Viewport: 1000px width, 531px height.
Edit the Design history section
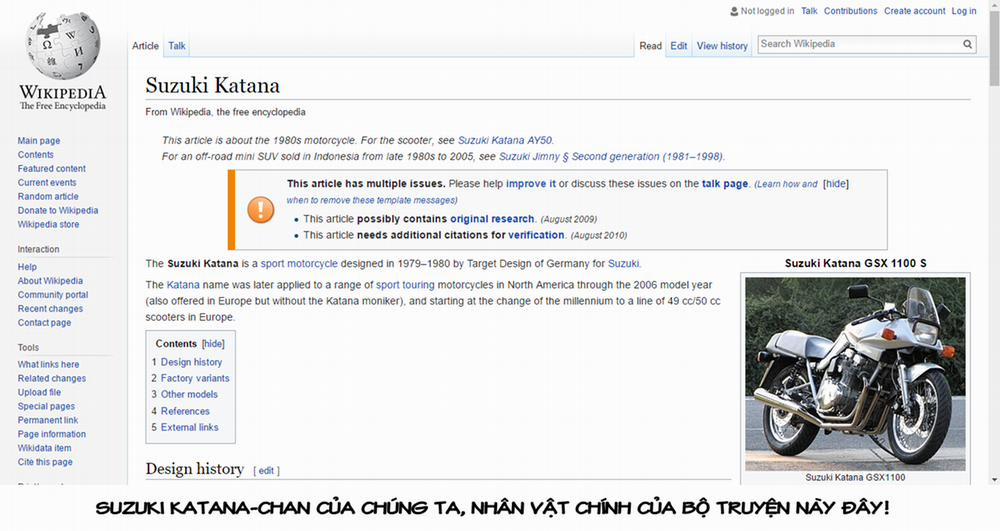(x=267, y=470)
